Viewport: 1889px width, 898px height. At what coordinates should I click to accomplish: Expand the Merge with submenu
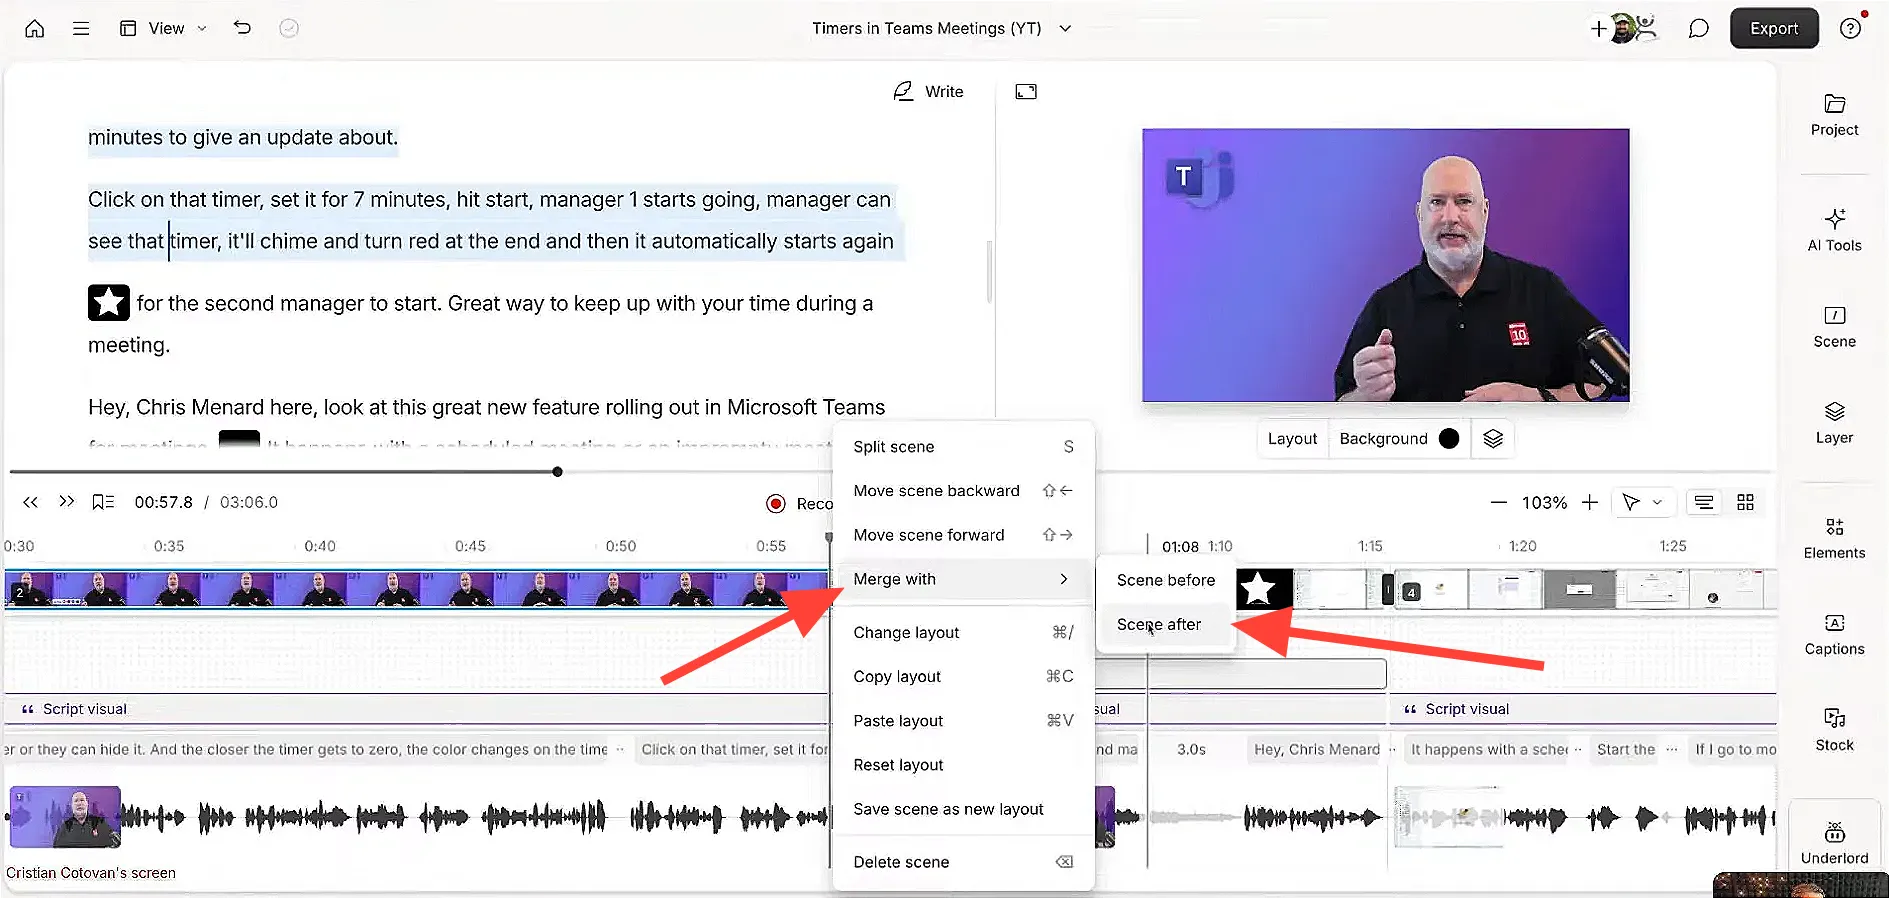pos(962,579)
